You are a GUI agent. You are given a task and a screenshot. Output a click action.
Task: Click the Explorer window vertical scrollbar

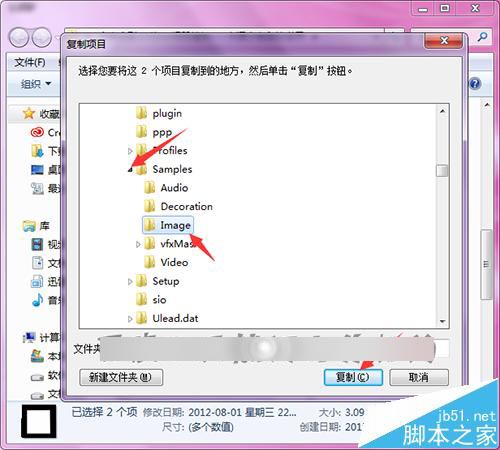(x=487, y=265)
